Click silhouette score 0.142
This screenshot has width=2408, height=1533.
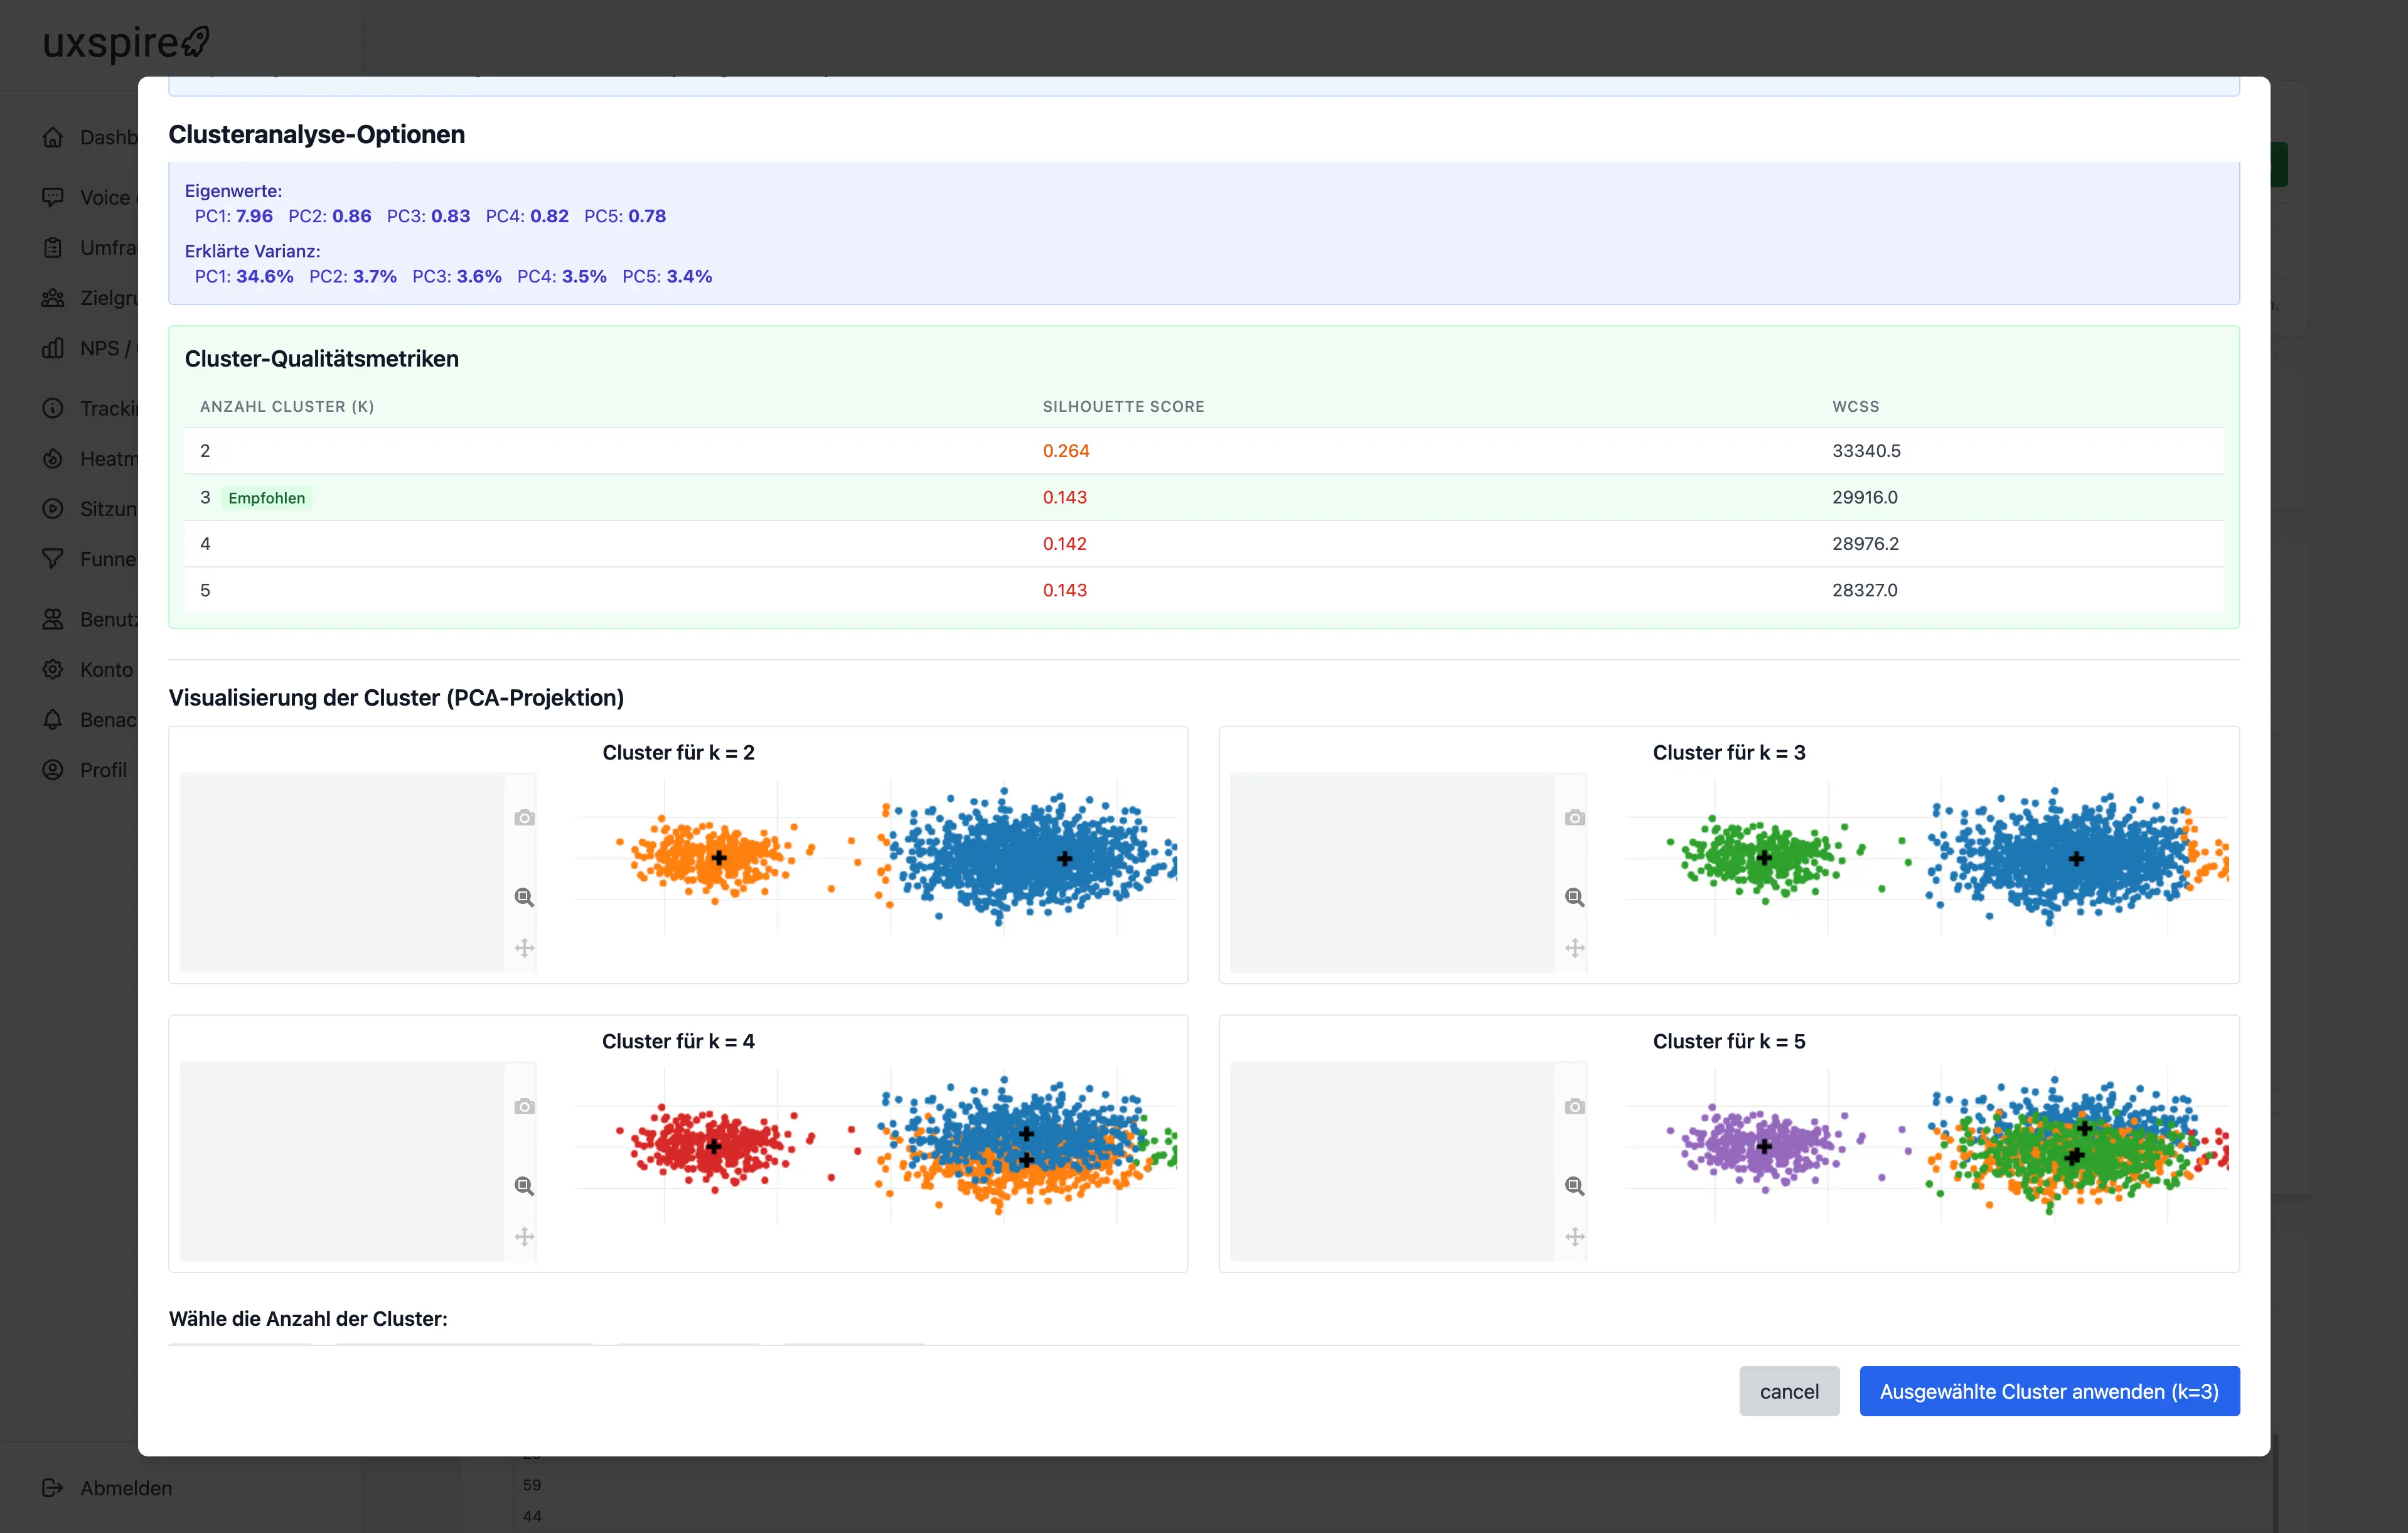pos(1065,544)
